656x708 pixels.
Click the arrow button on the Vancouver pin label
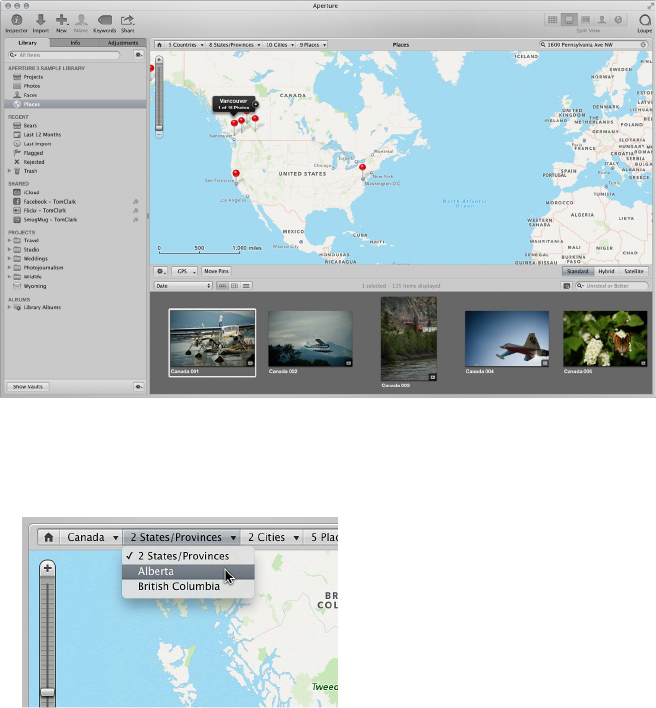click(x=256, y=104)
